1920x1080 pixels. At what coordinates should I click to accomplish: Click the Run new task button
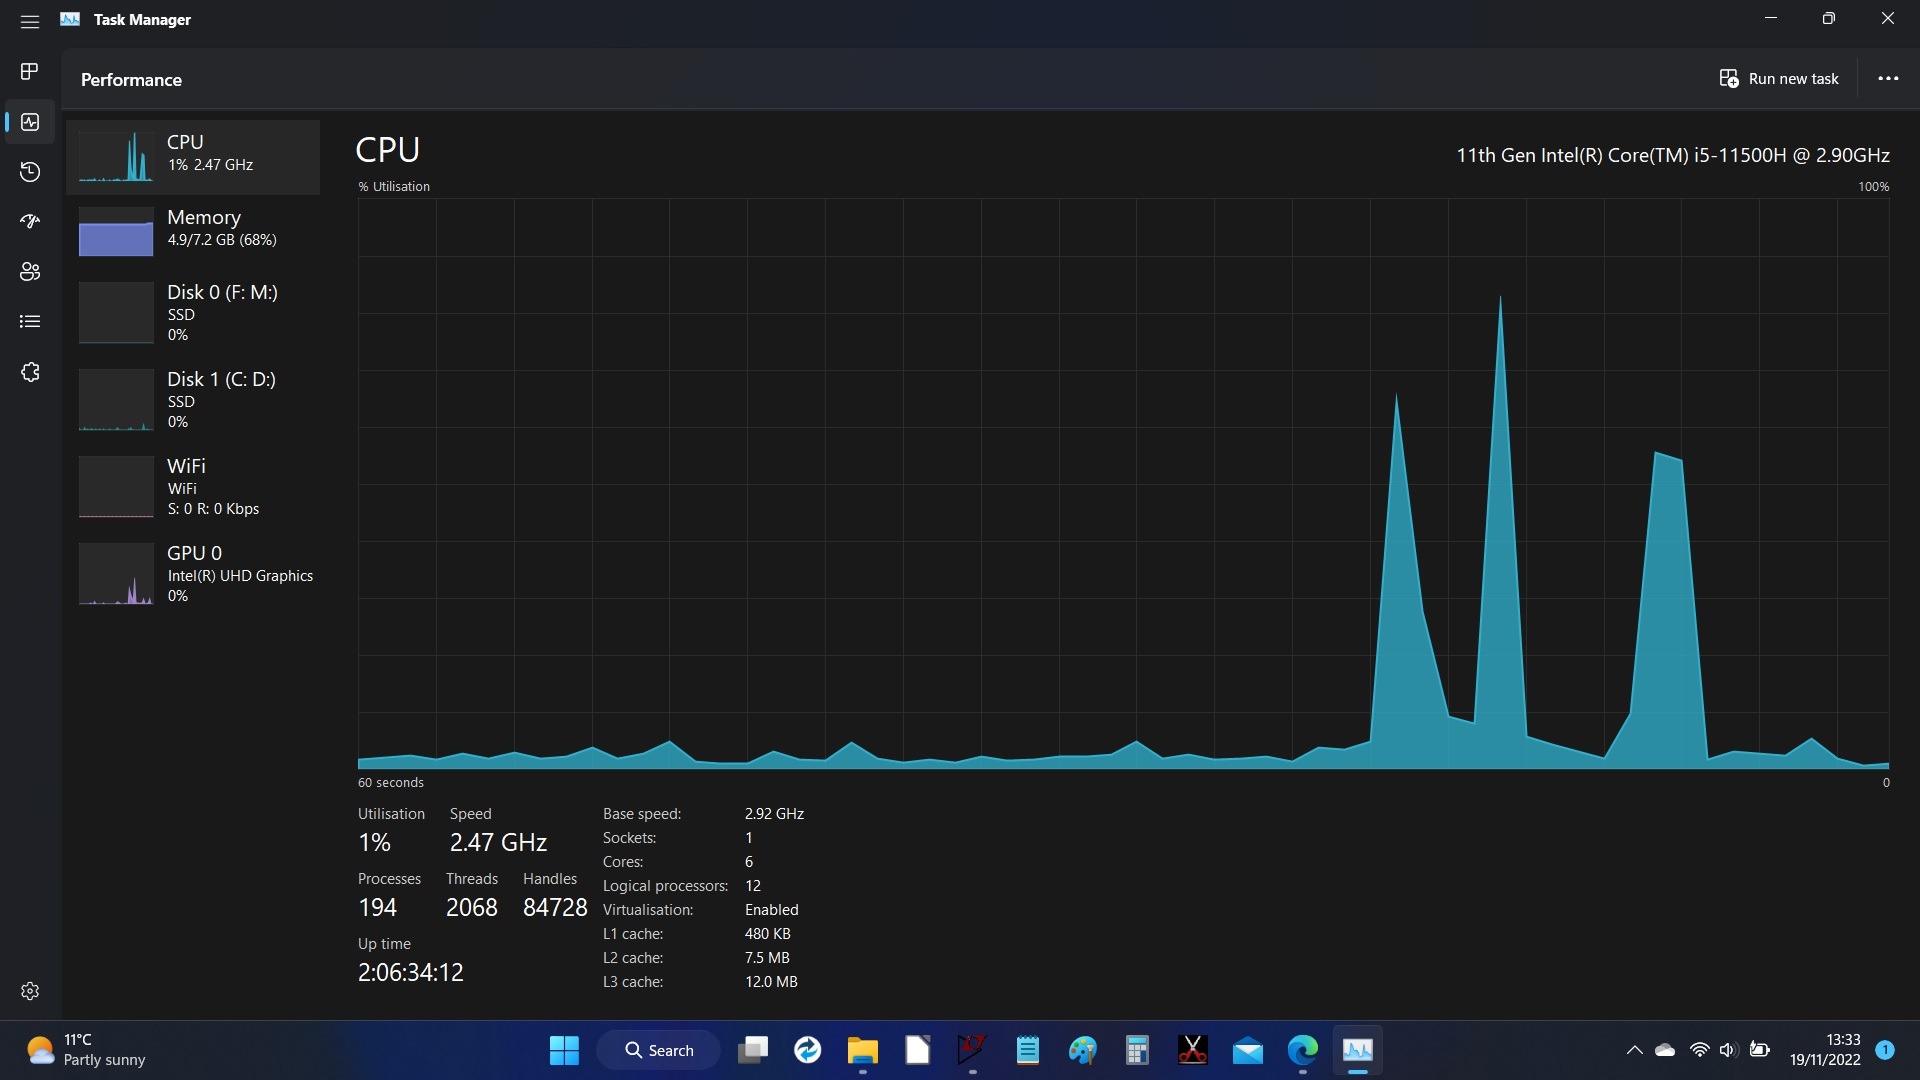pos(1778,79)
